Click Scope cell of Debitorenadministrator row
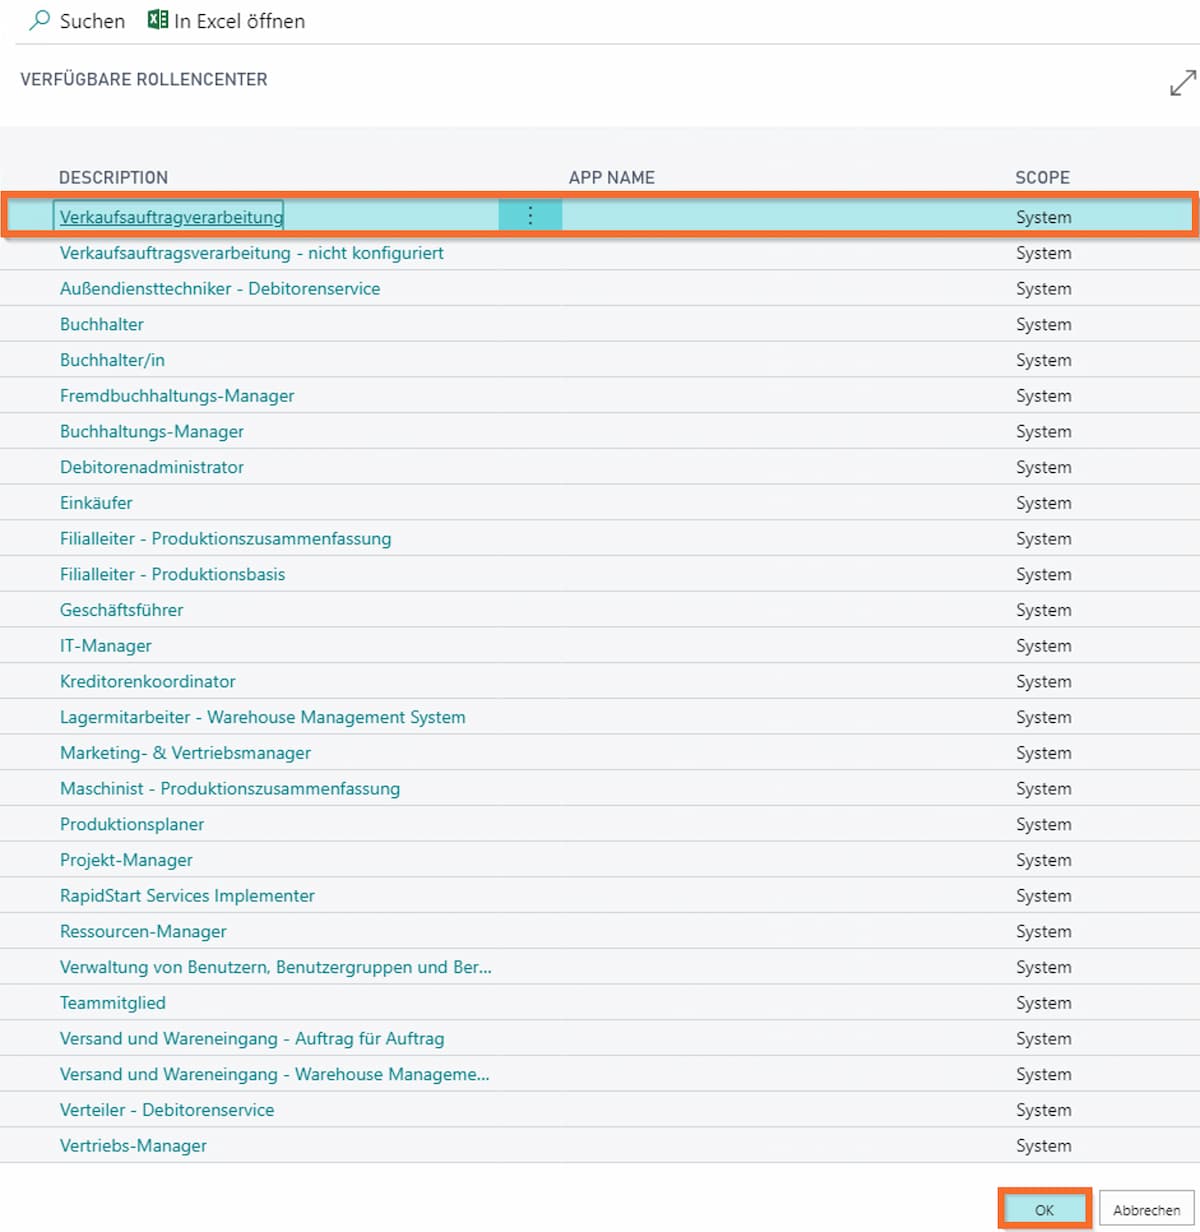Viewport: 1200px width, 1232px height. pyautogui.click(x=1044, y=467)
